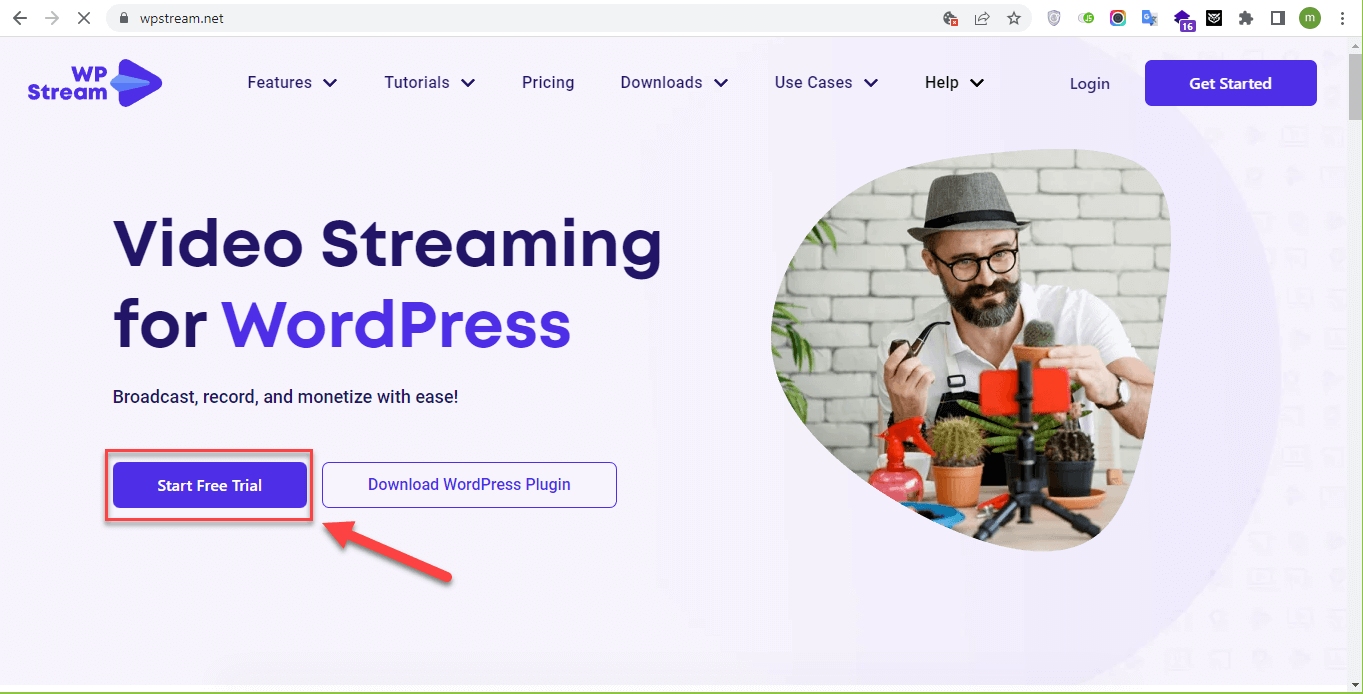Open the Downloads menu item
The width and height of the screenshot is (1363, 694).
tap(673, 83)
